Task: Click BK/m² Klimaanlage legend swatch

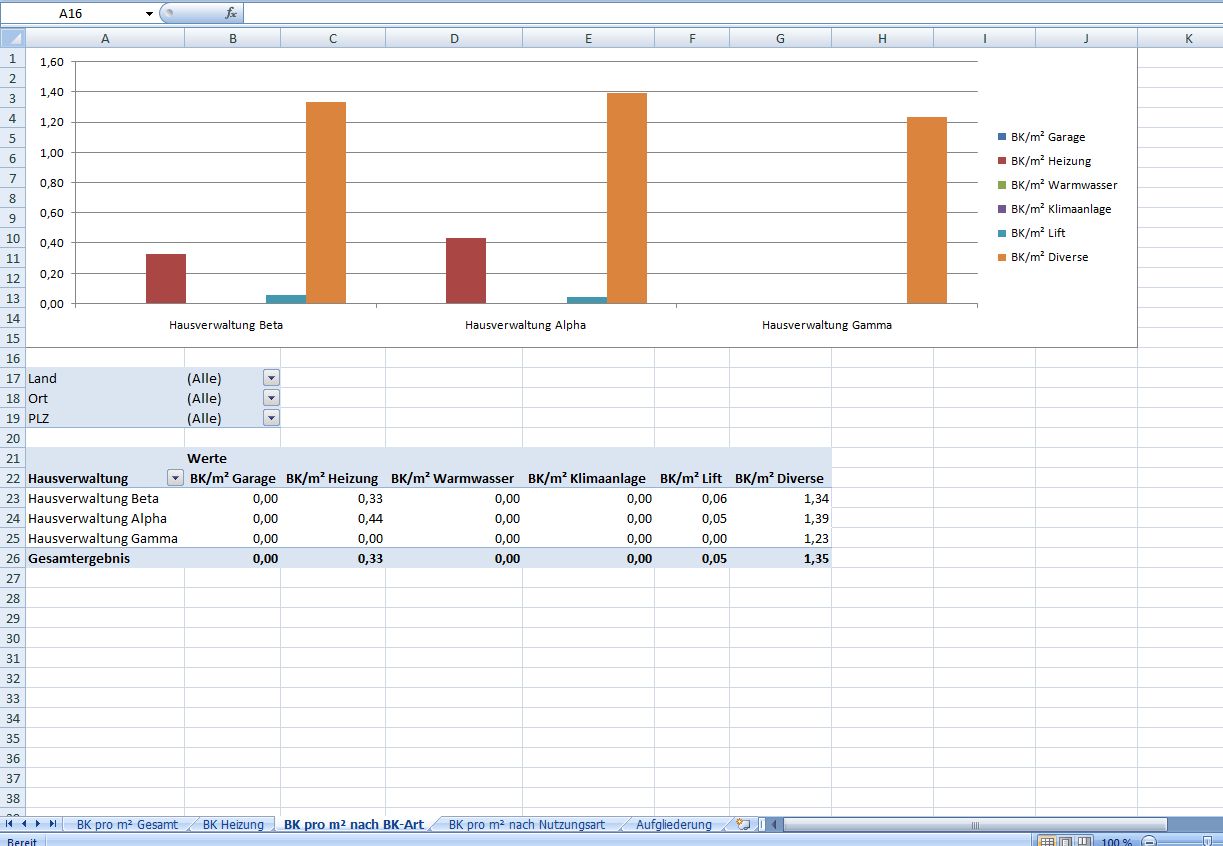Action: (1002, 209)
